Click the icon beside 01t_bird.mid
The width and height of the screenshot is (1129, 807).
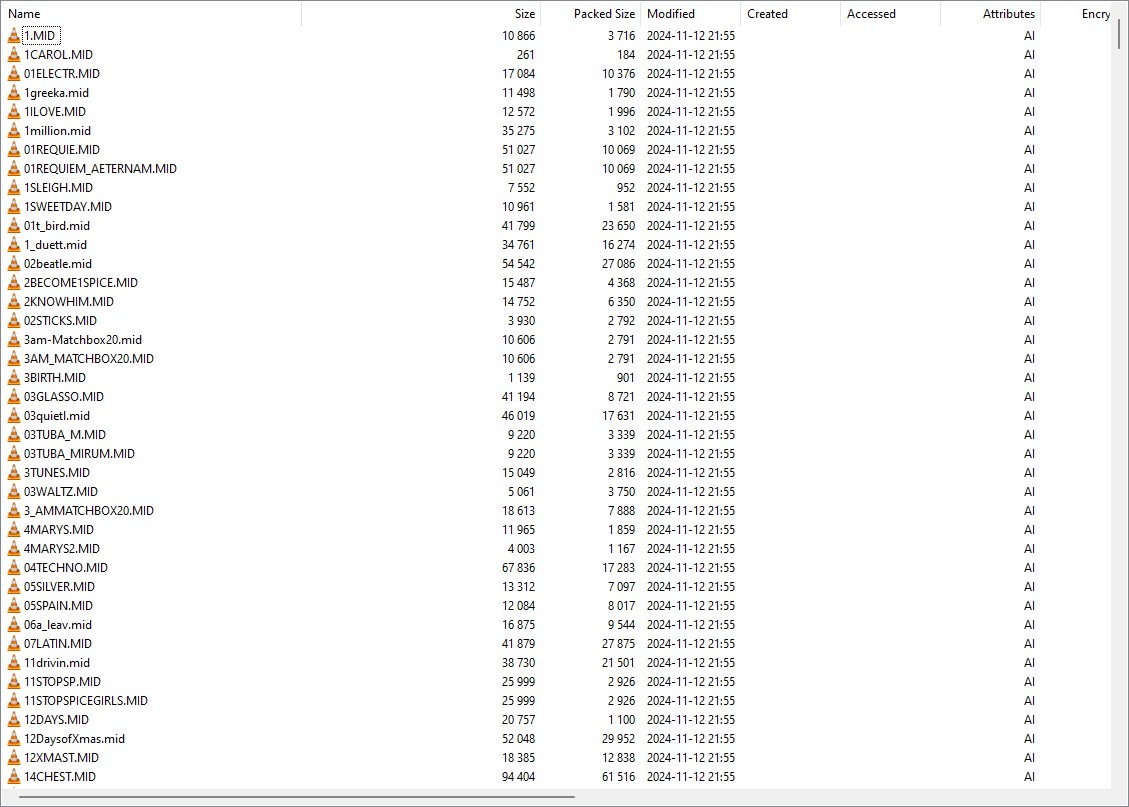pyautogui.click(x=14, y=226)
